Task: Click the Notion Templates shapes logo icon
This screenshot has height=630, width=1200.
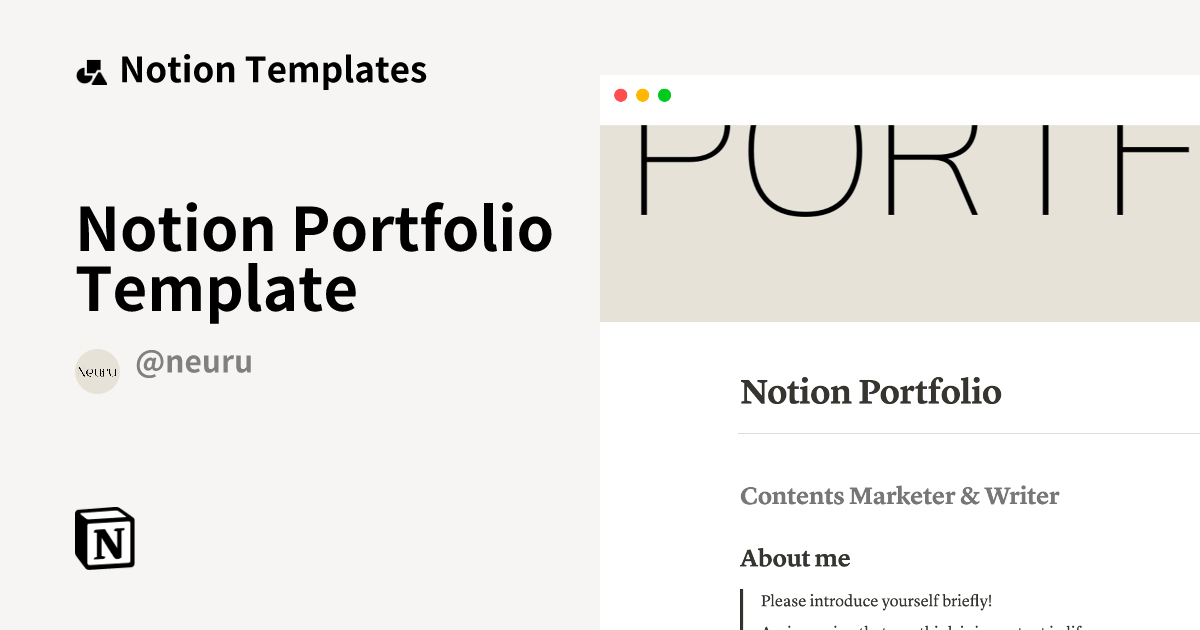Action: tap(91, 72)
